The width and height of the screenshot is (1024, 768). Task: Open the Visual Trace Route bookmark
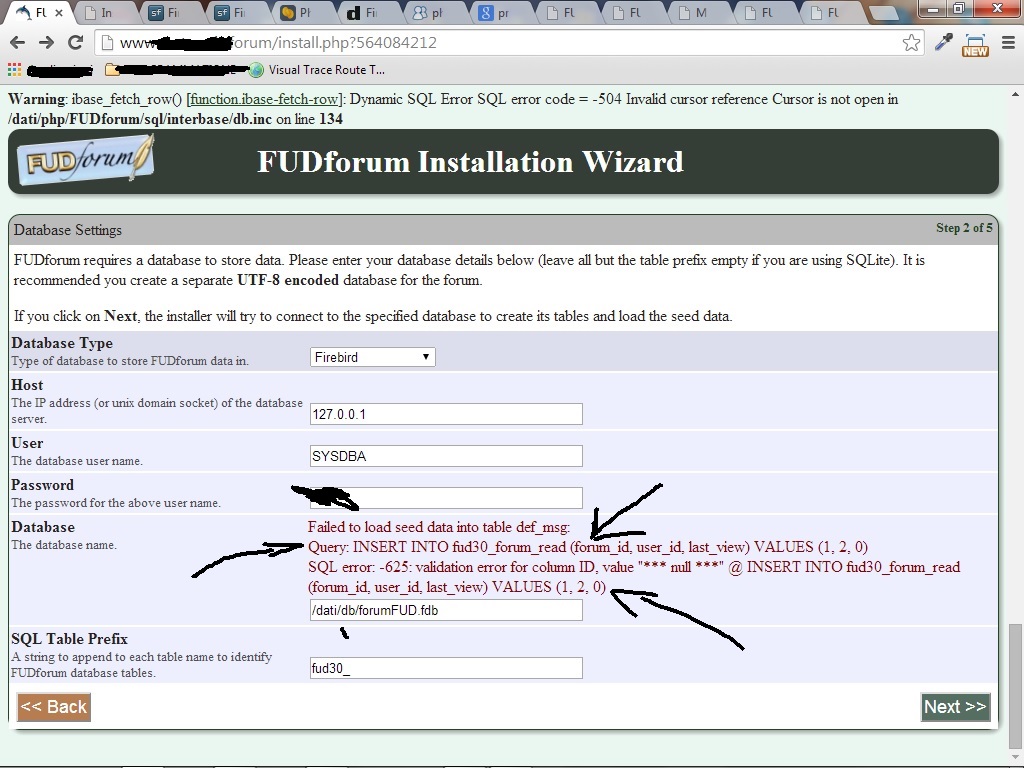point(318,69)
